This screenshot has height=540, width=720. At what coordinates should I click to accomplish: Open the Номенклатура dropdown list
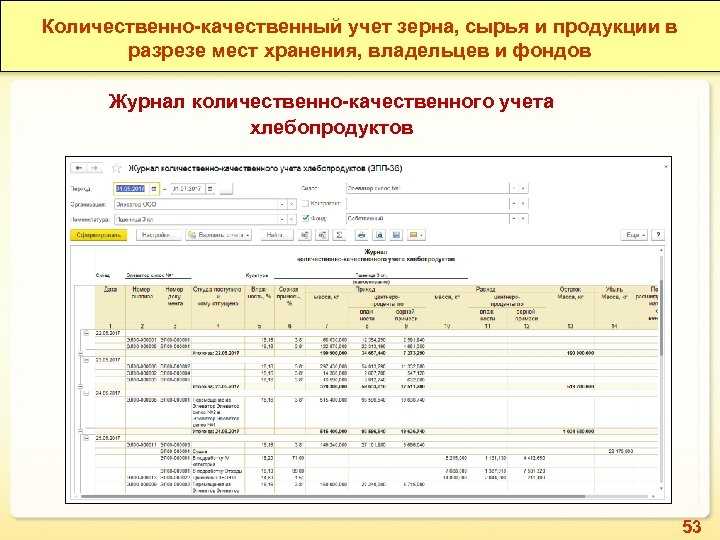point(282,219)
